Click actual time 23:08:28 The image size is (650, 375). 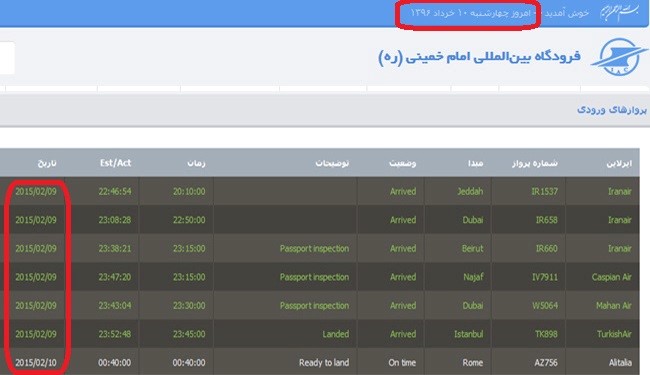115,220
